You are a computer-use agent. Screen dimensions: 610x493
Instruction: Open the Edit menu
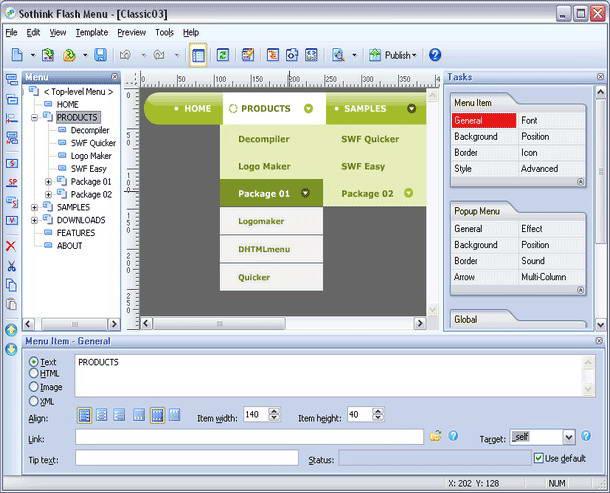(x=33, y=32)
